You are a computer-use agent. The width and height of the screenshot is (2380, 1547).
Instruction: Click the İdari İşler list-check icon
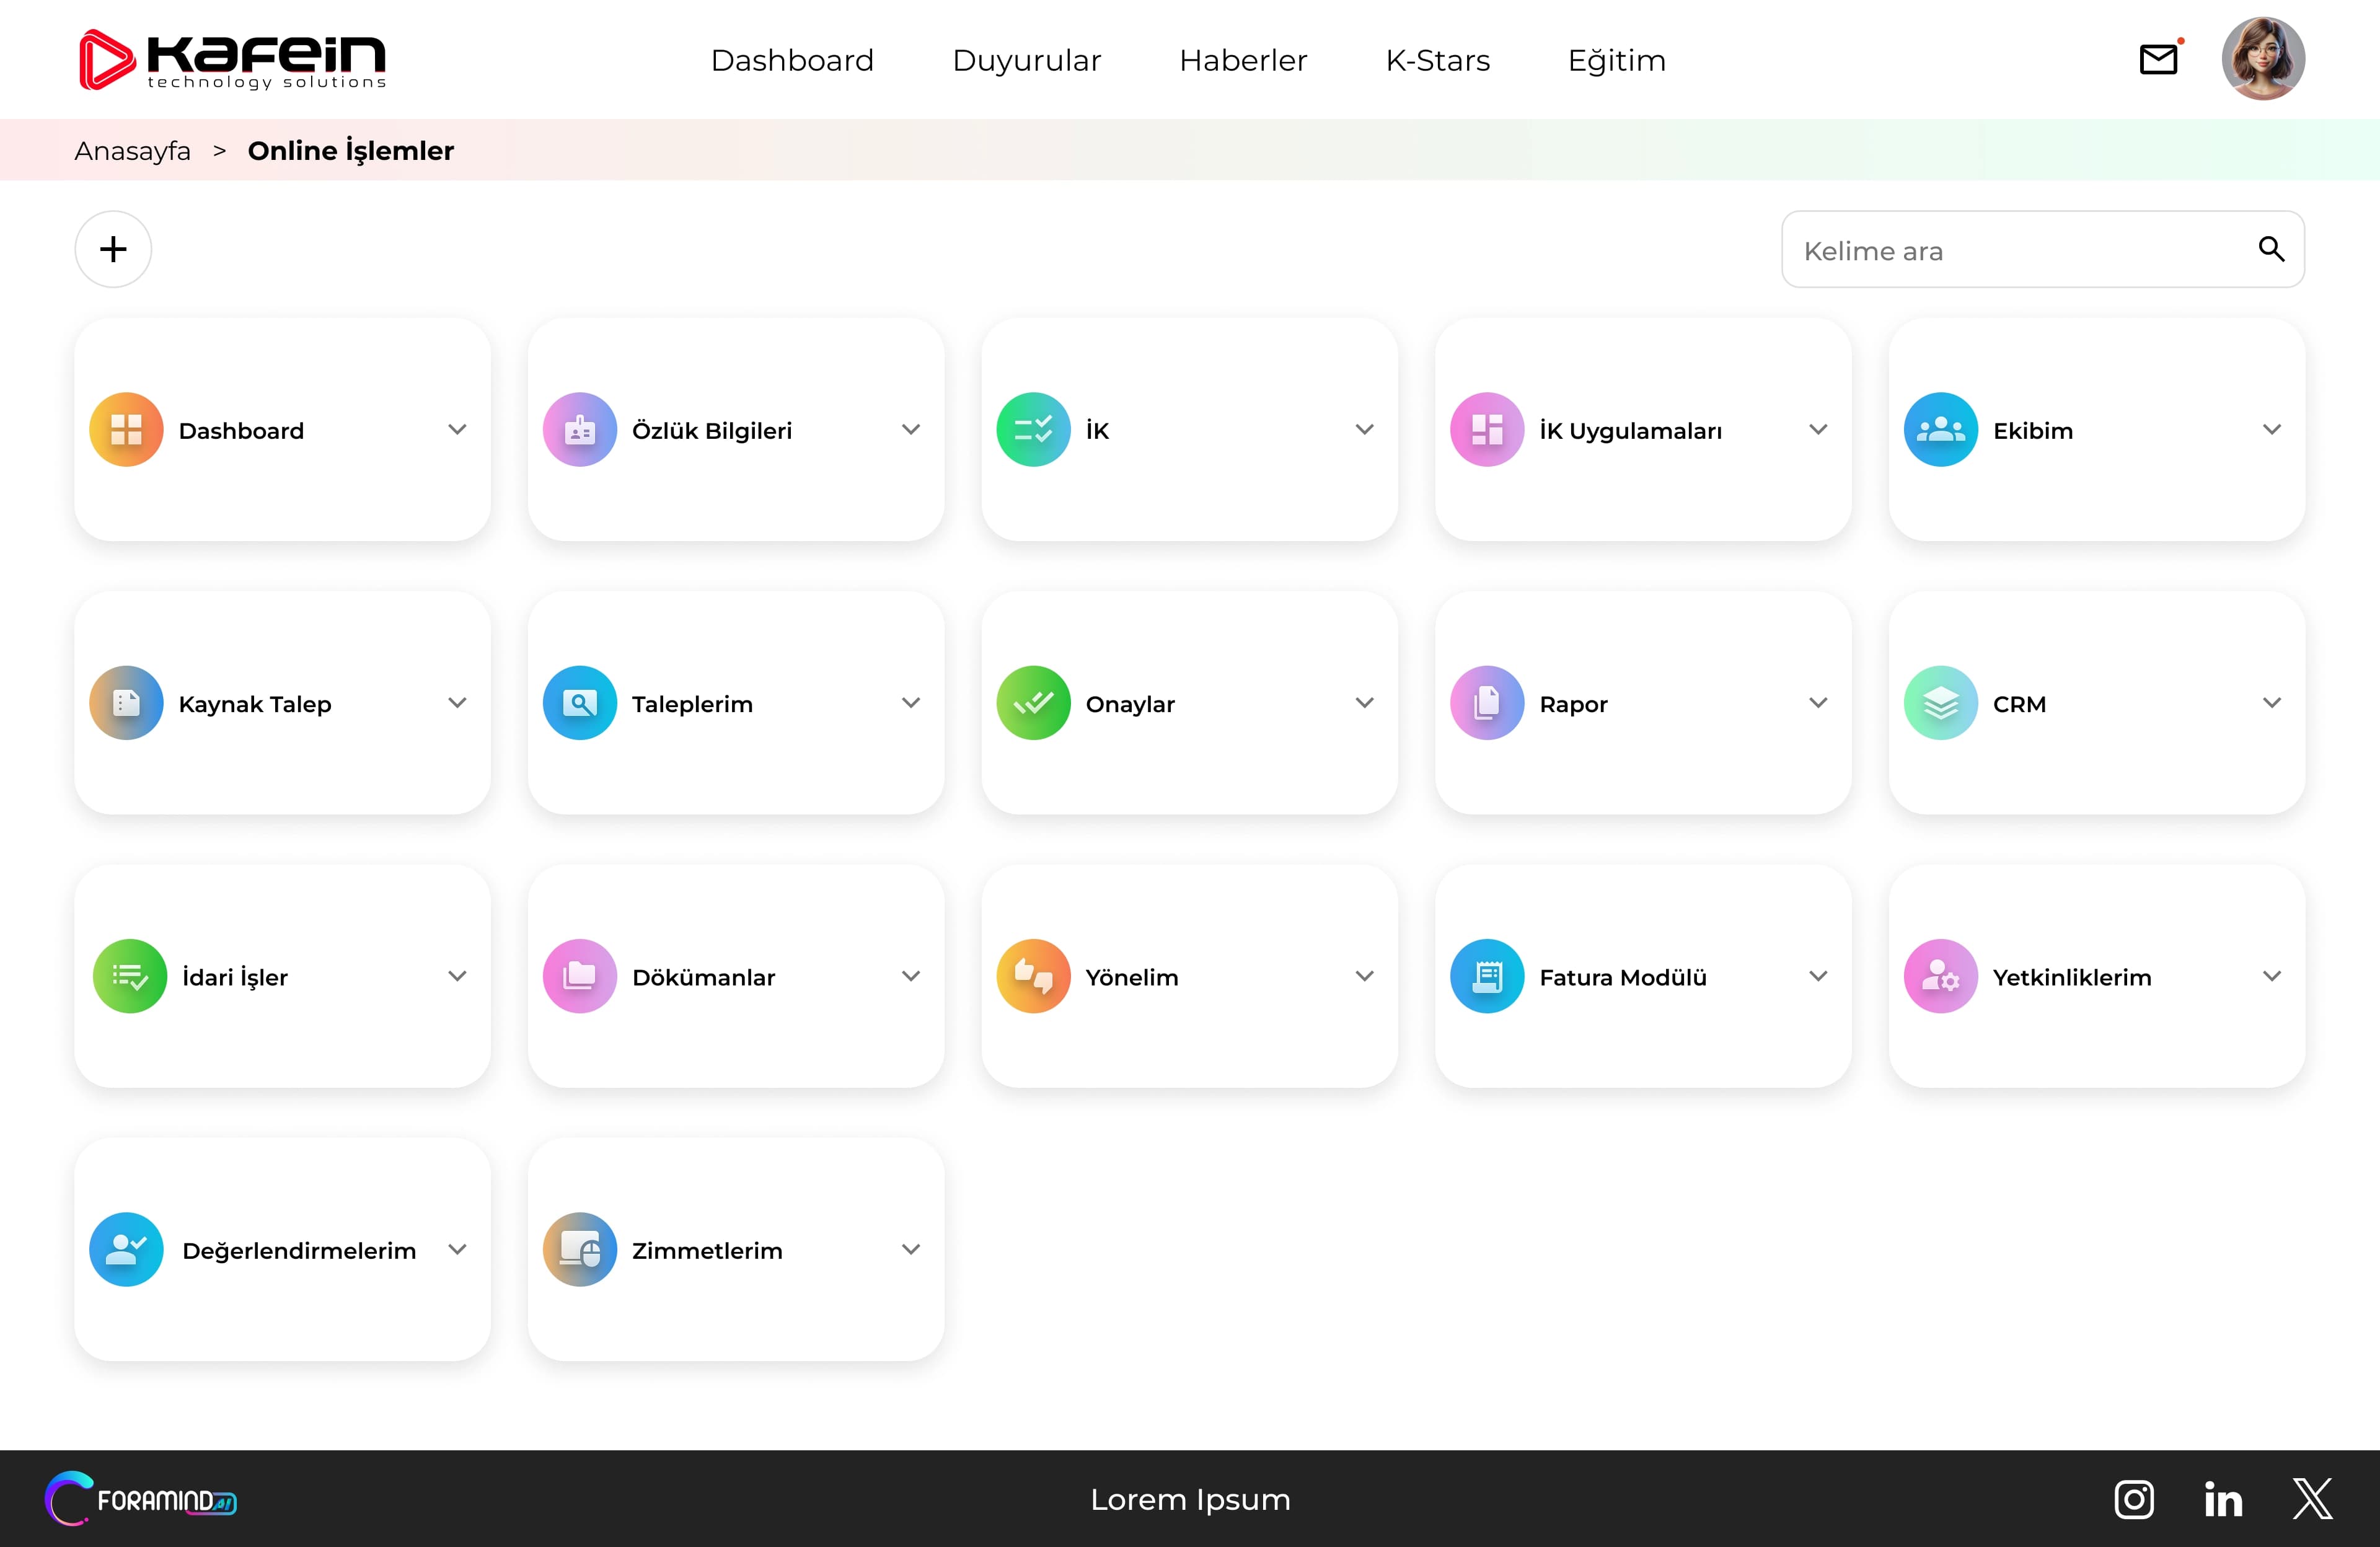129,976
